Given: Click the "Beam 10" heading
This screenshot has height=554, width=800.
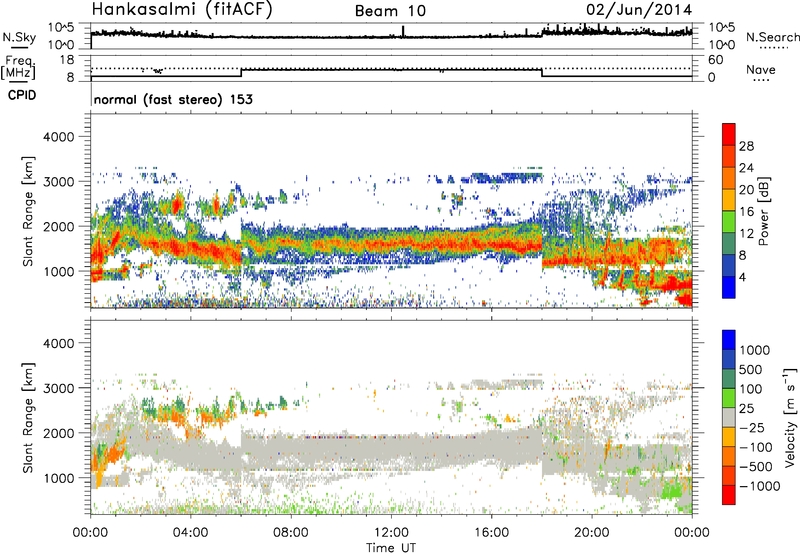Looking at the screenshot, I should 390,11.
